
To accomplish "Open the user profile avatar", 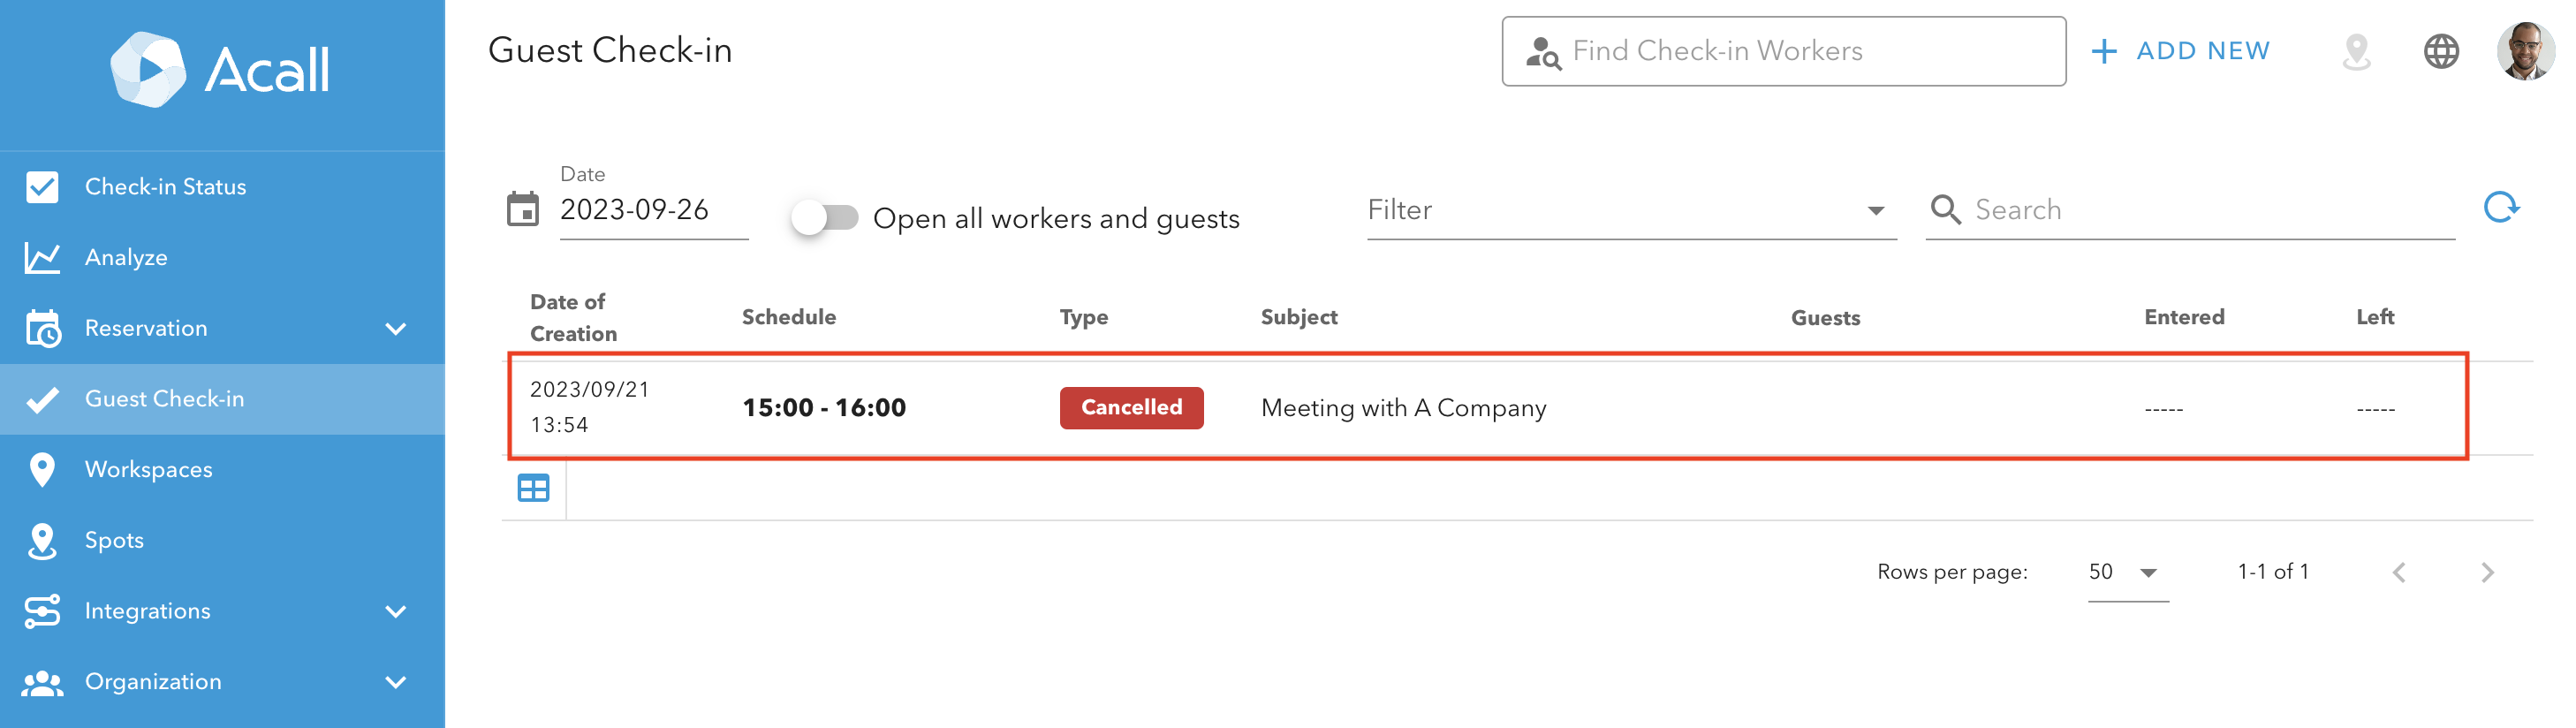I will [x=2526, y=51].
